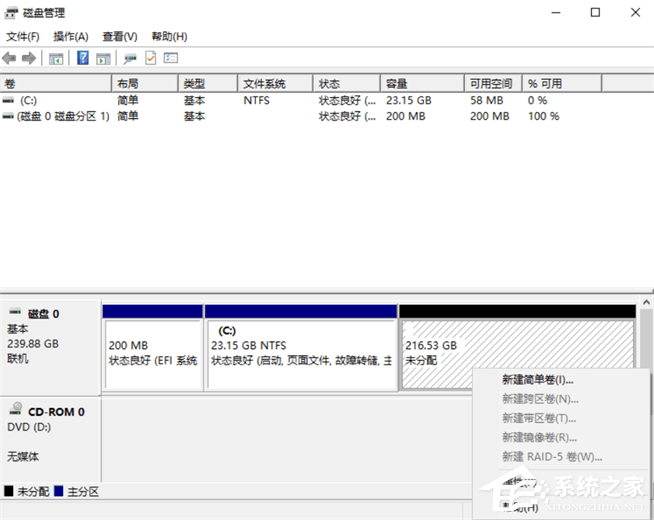This screenshot has width=654, height=520.
Task: Open the 文件(F) menu
Action: pos(23,37)
